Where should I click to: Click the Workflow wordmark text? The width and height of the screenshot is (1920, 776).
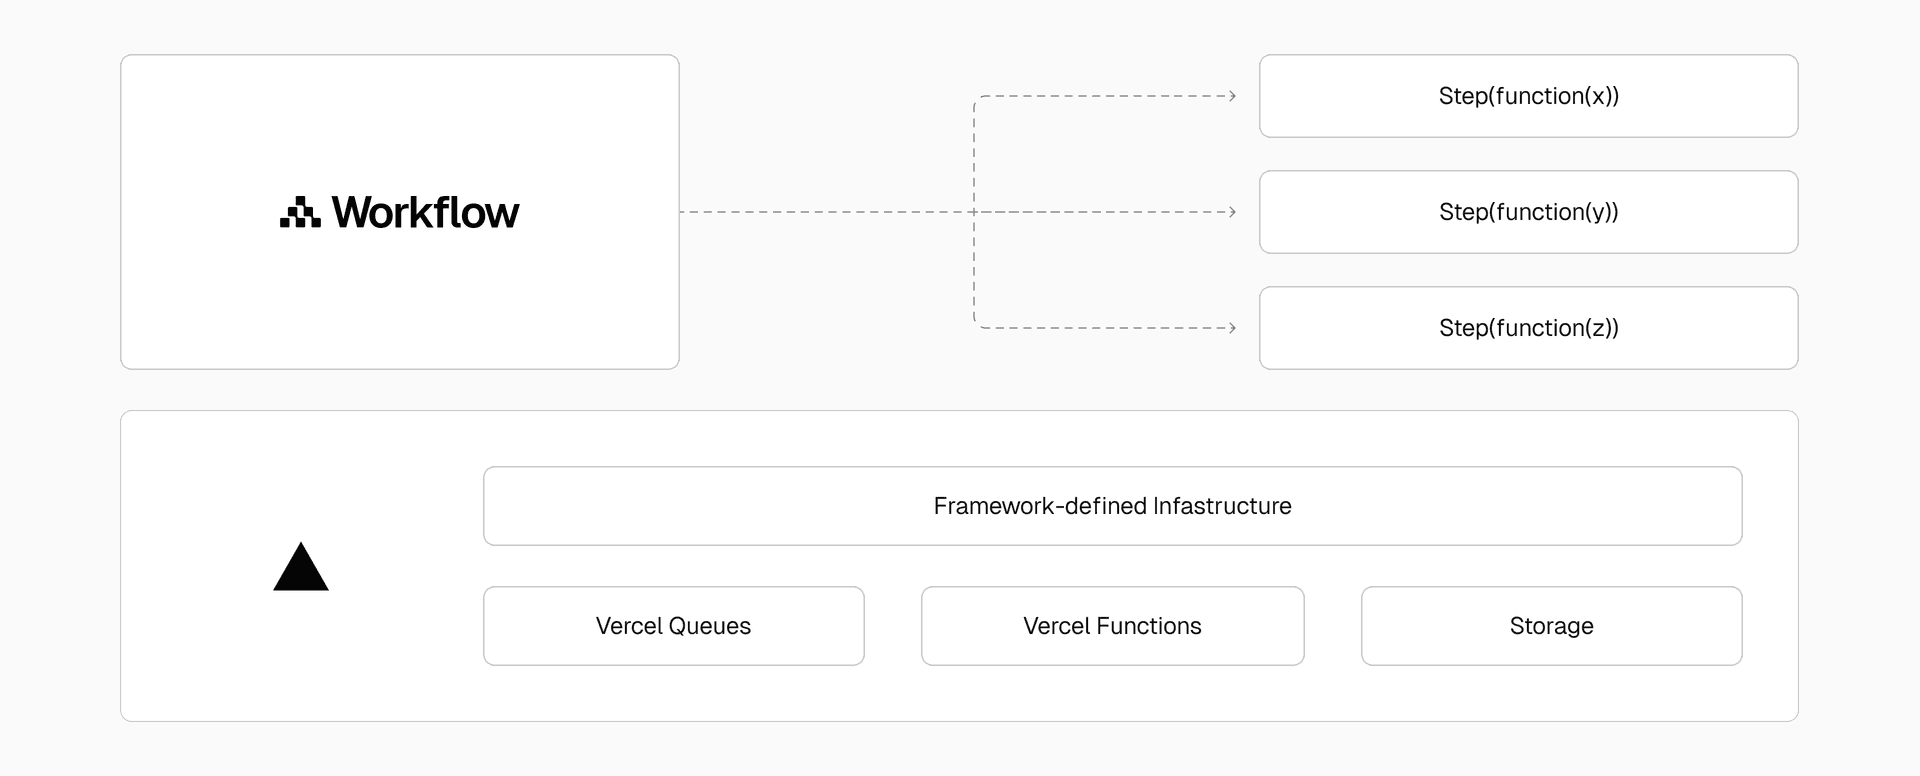pyautogui.click(x=426, y=213)
